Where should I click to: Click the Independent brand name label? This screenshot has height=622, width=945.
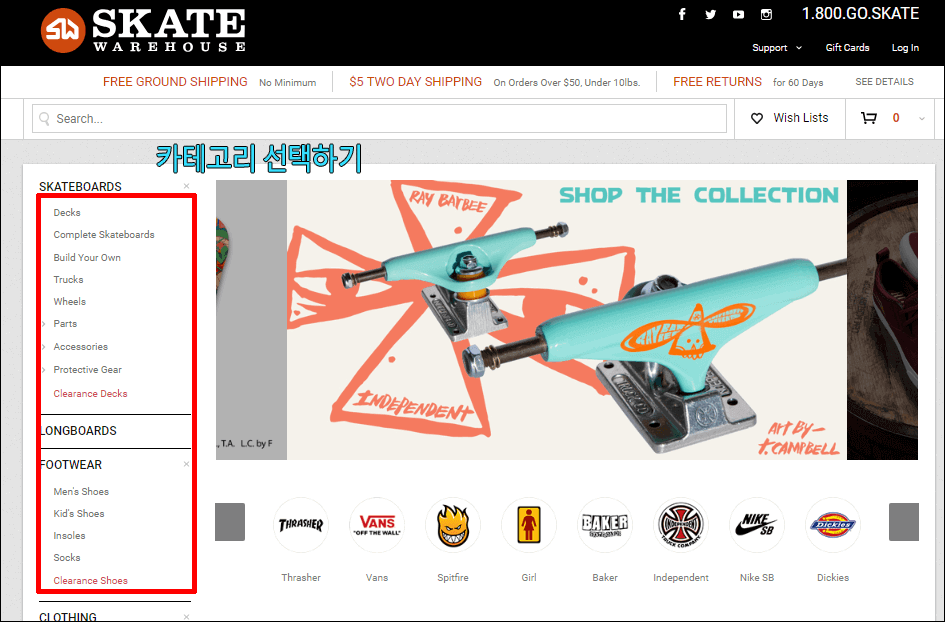[x=680, y=577]
